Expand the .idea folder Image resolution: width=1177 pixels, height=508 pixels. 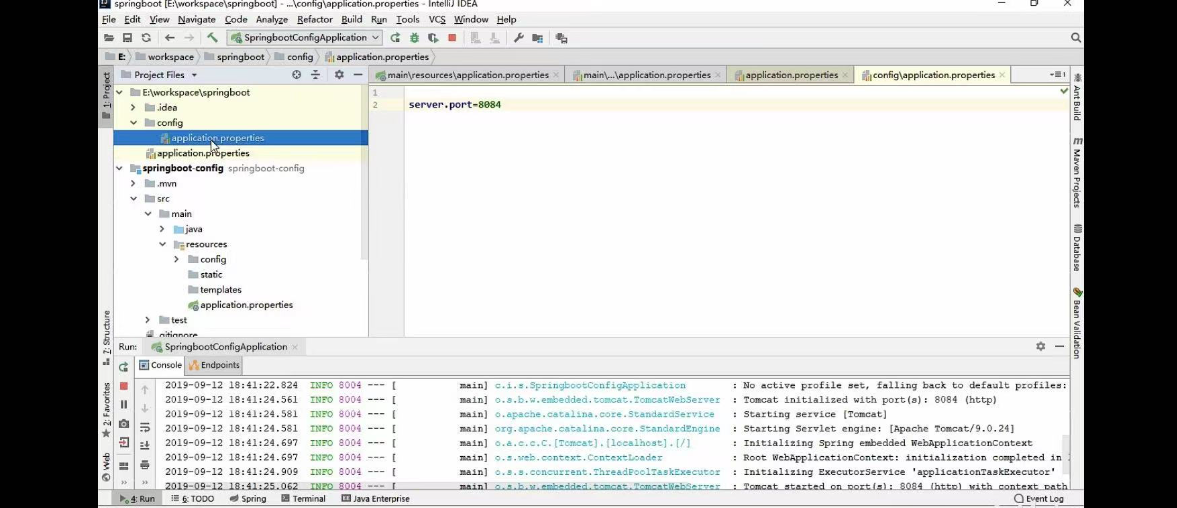[x=133, y=107]
